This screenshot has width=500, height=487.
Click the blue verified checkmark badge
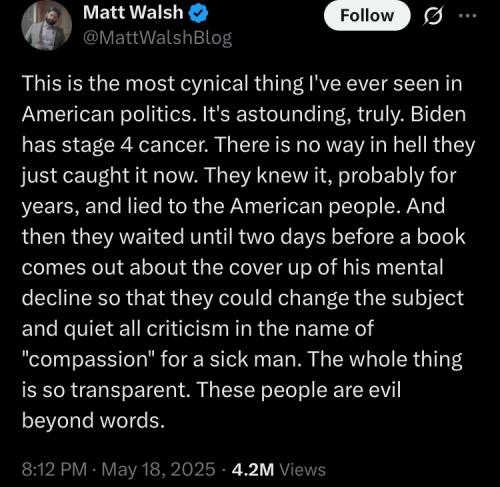(x=199, y=14)
